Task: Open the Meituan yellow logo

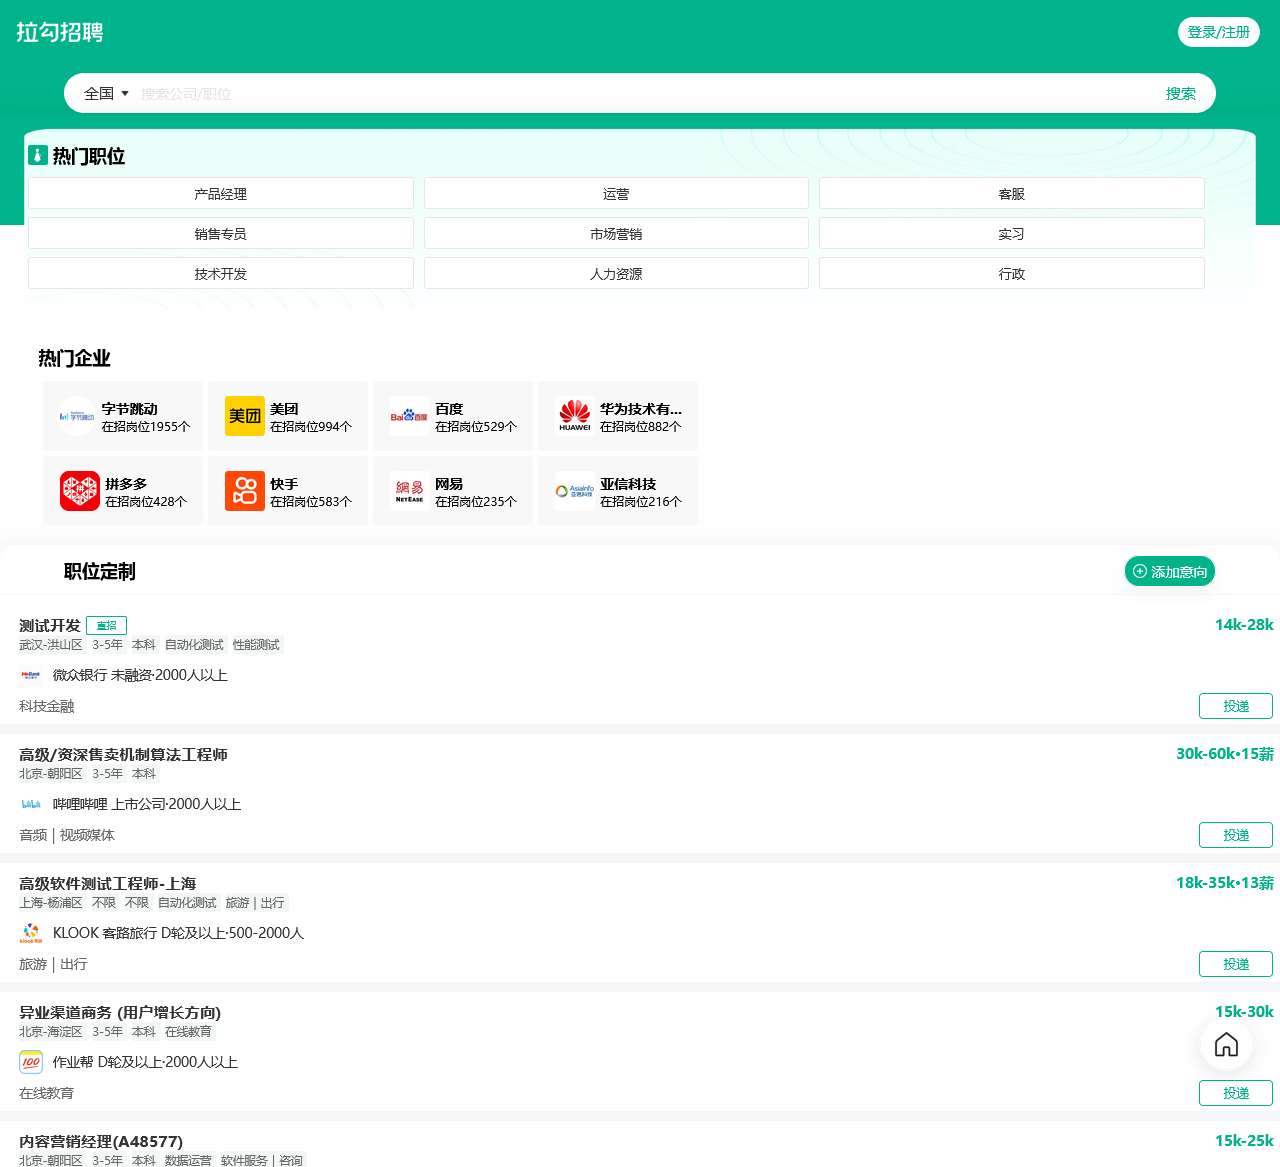Action: (244, 416)
